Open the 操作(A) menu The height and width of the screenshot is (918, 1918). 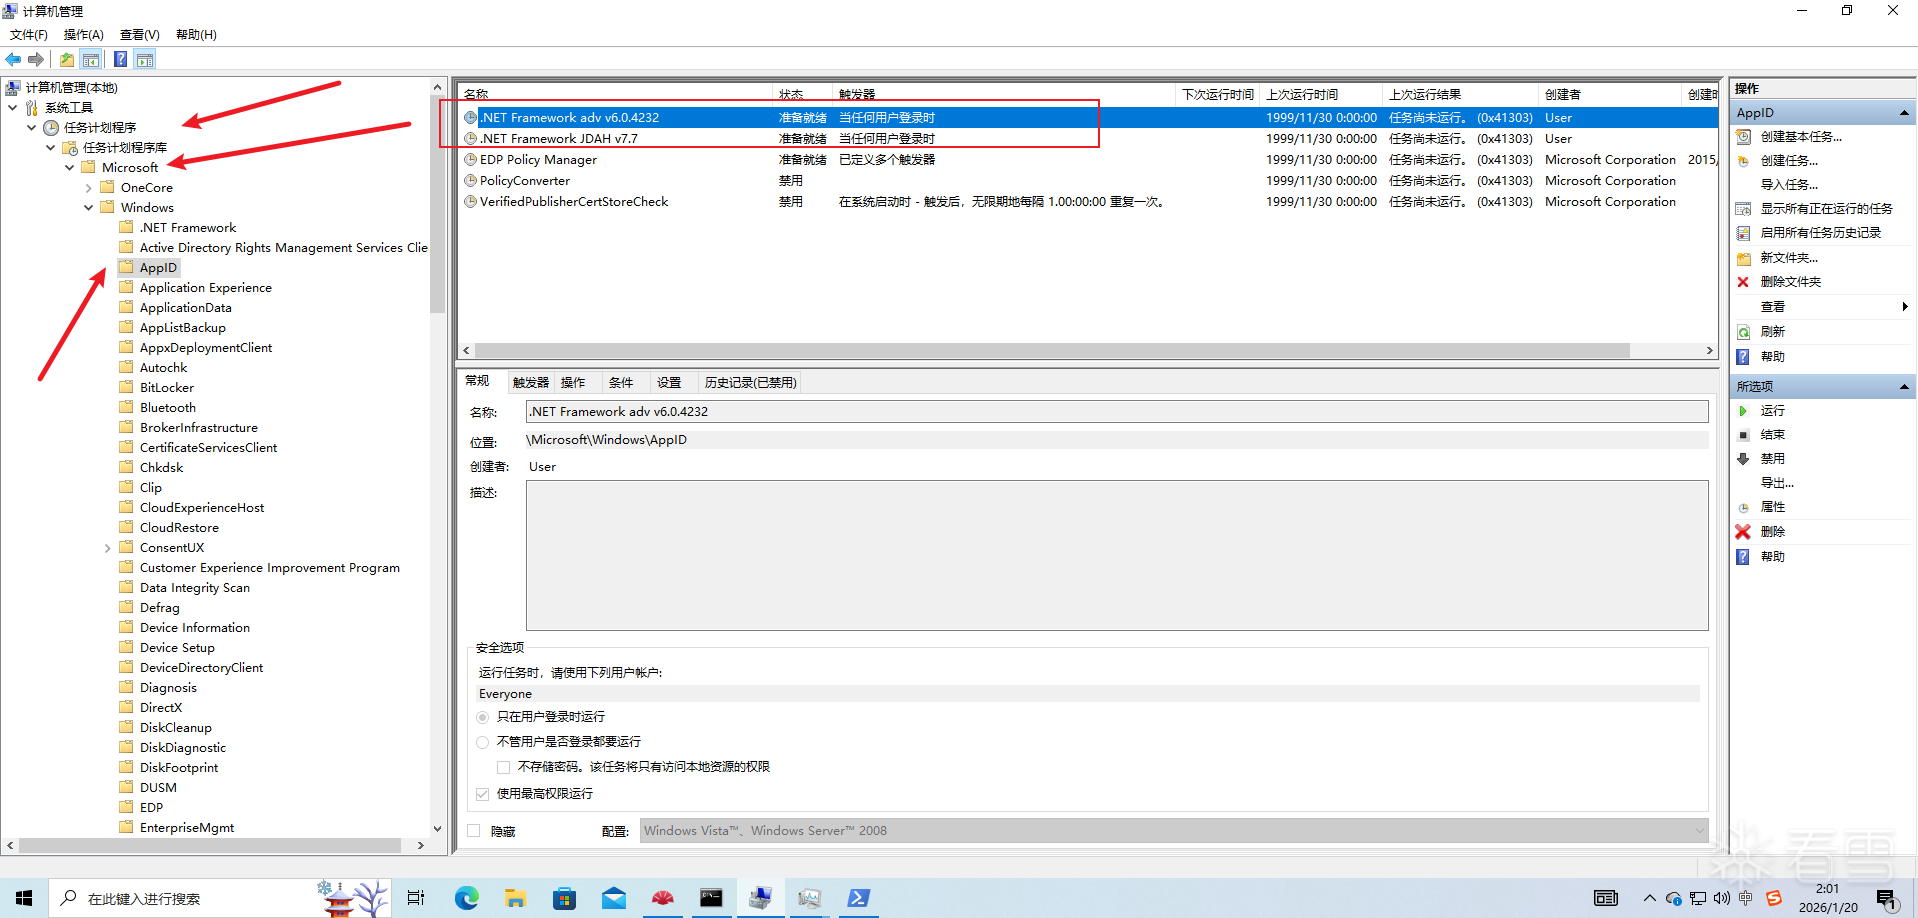(83, 35)
